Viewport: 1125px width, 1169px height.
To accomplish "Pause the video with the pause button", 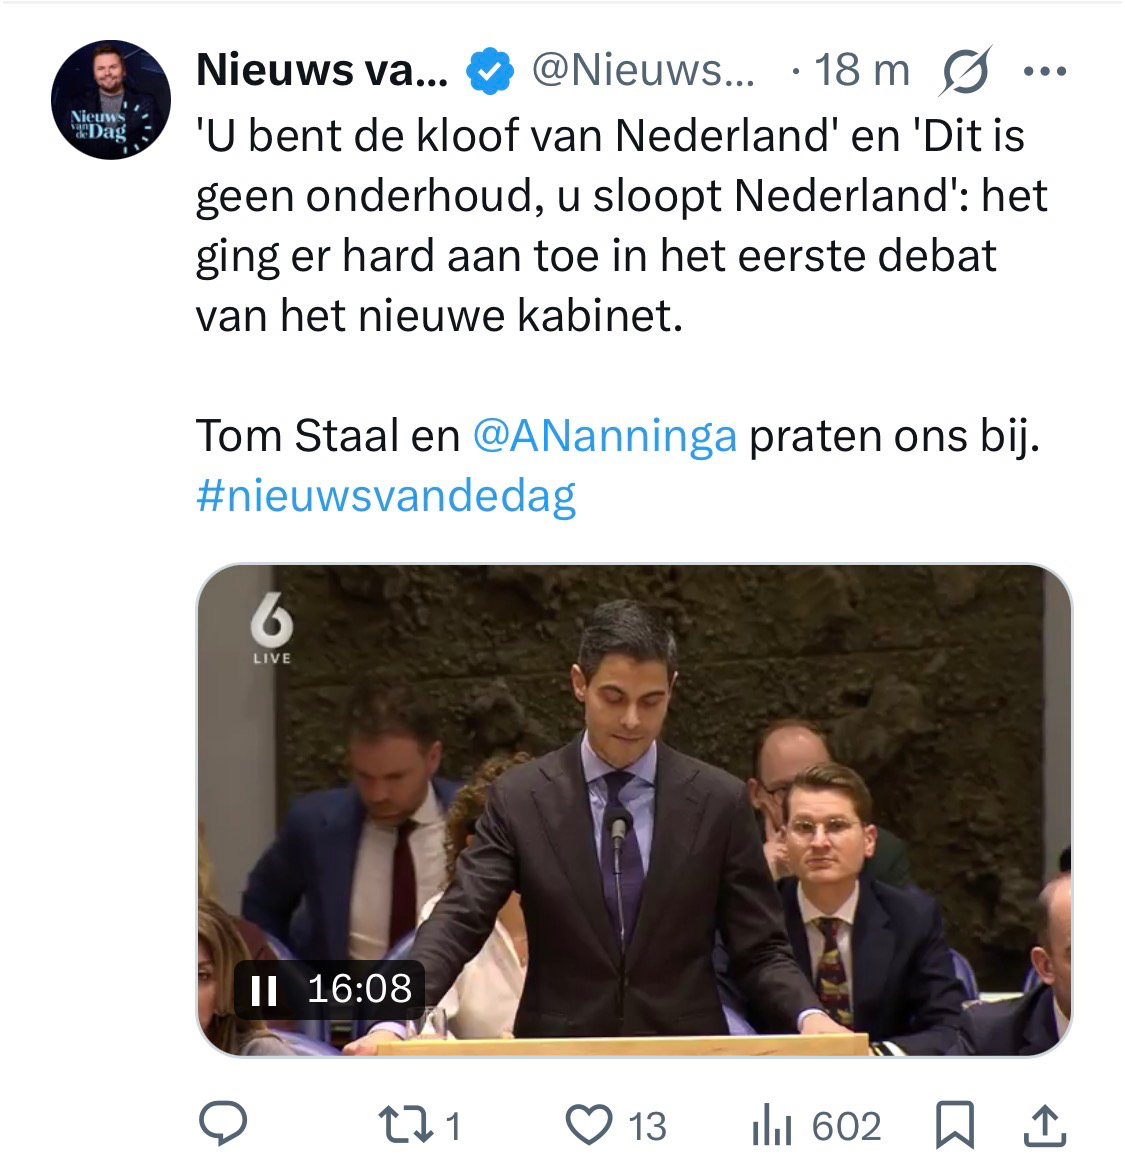I will pos(264,990).
